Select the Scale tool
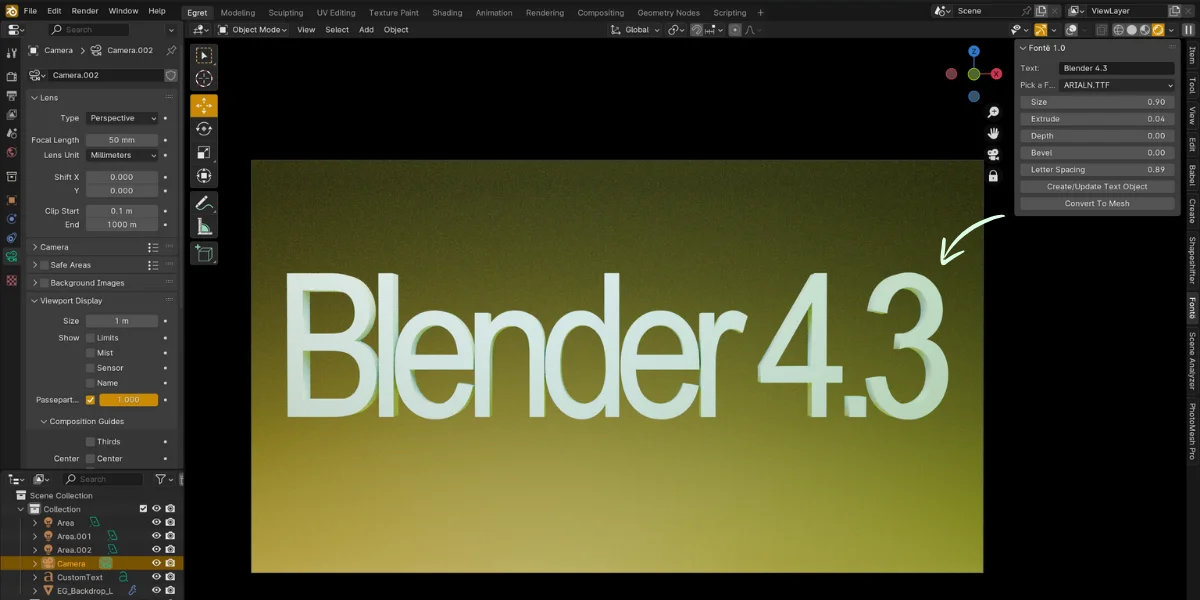The image size is (1200, 600). click(x=204, y=152)
